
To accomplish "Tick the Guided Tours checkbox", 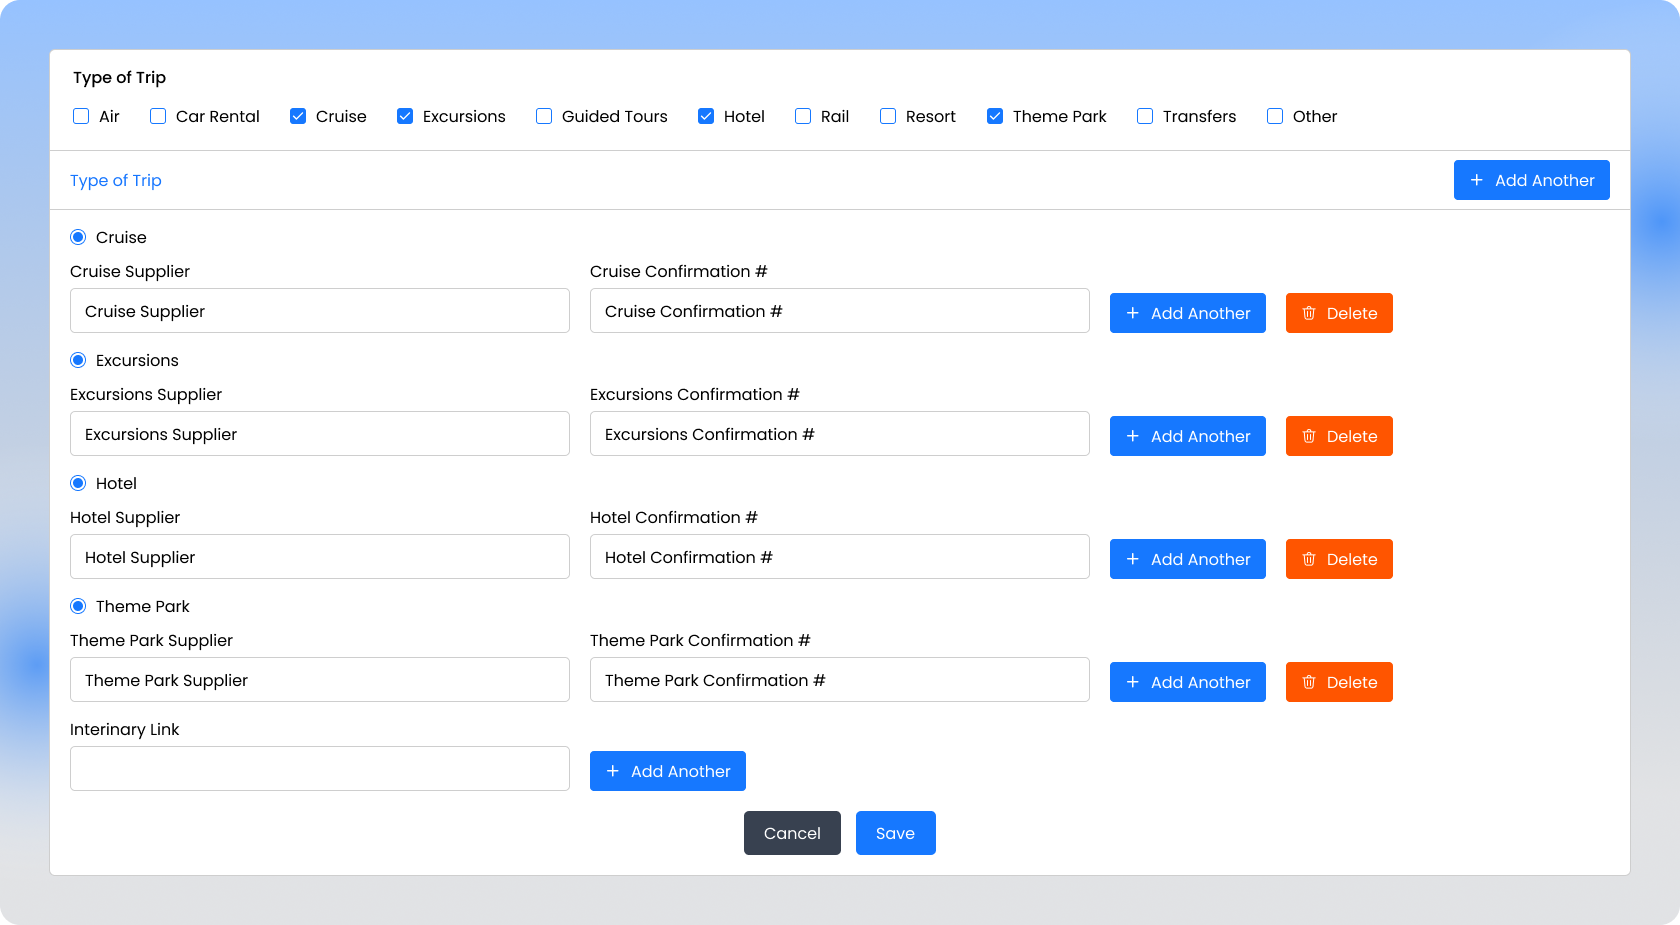I will 544,116.
